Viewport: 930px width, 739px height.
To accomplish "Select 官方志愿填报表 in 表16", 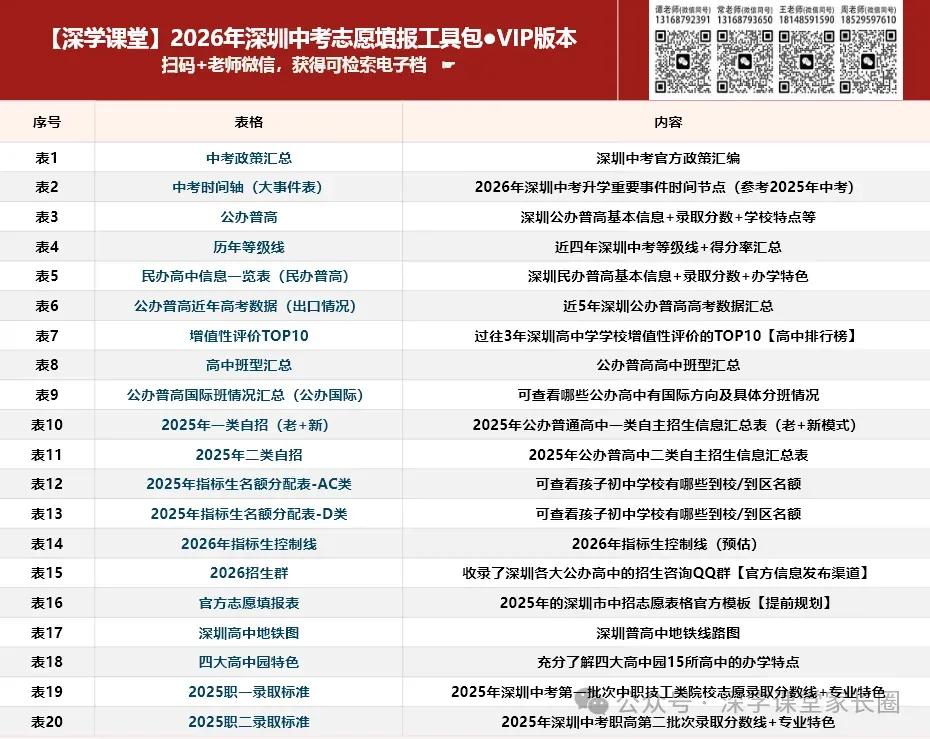I will (x=248, y=603).
